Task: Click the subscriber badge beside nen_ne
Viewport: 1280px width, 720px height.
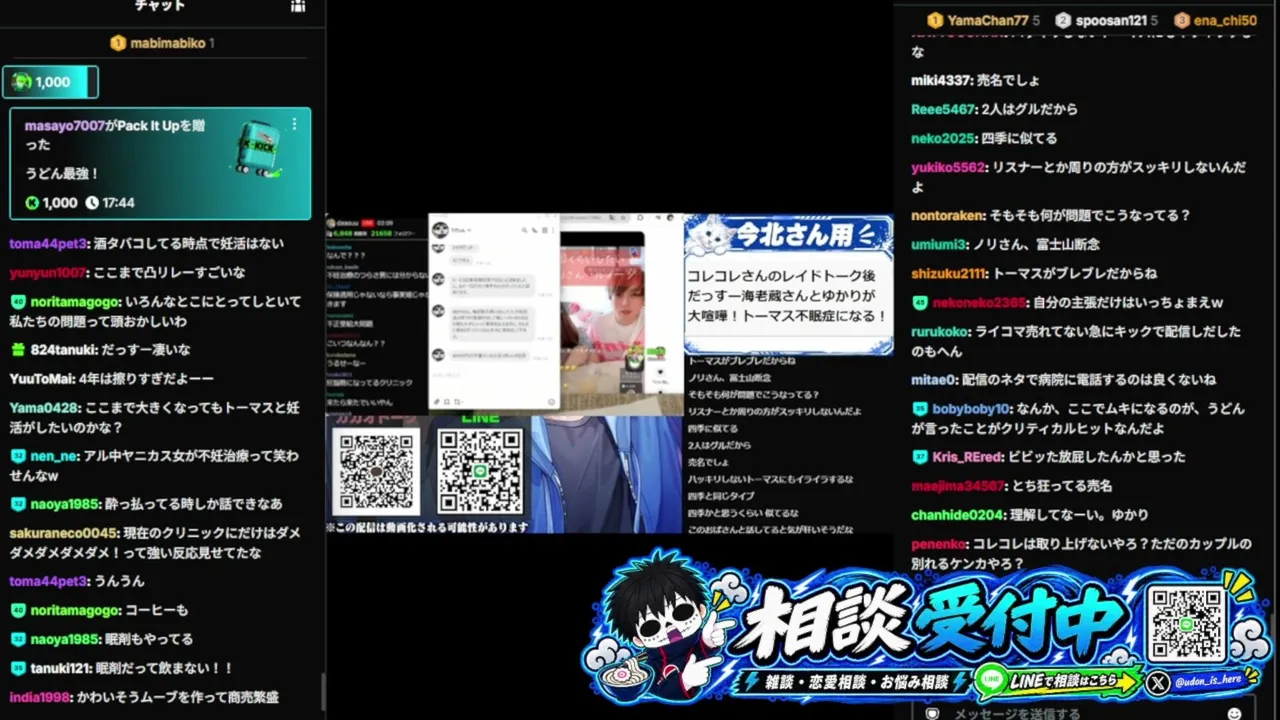Action: [18, 456]
